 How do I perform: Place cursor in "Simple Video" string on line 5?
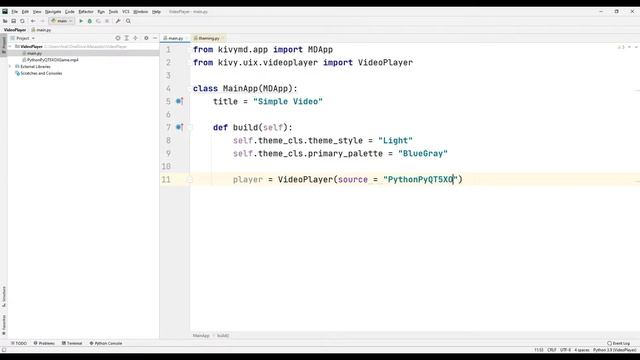pyautogui.click(x=288, y=101)
